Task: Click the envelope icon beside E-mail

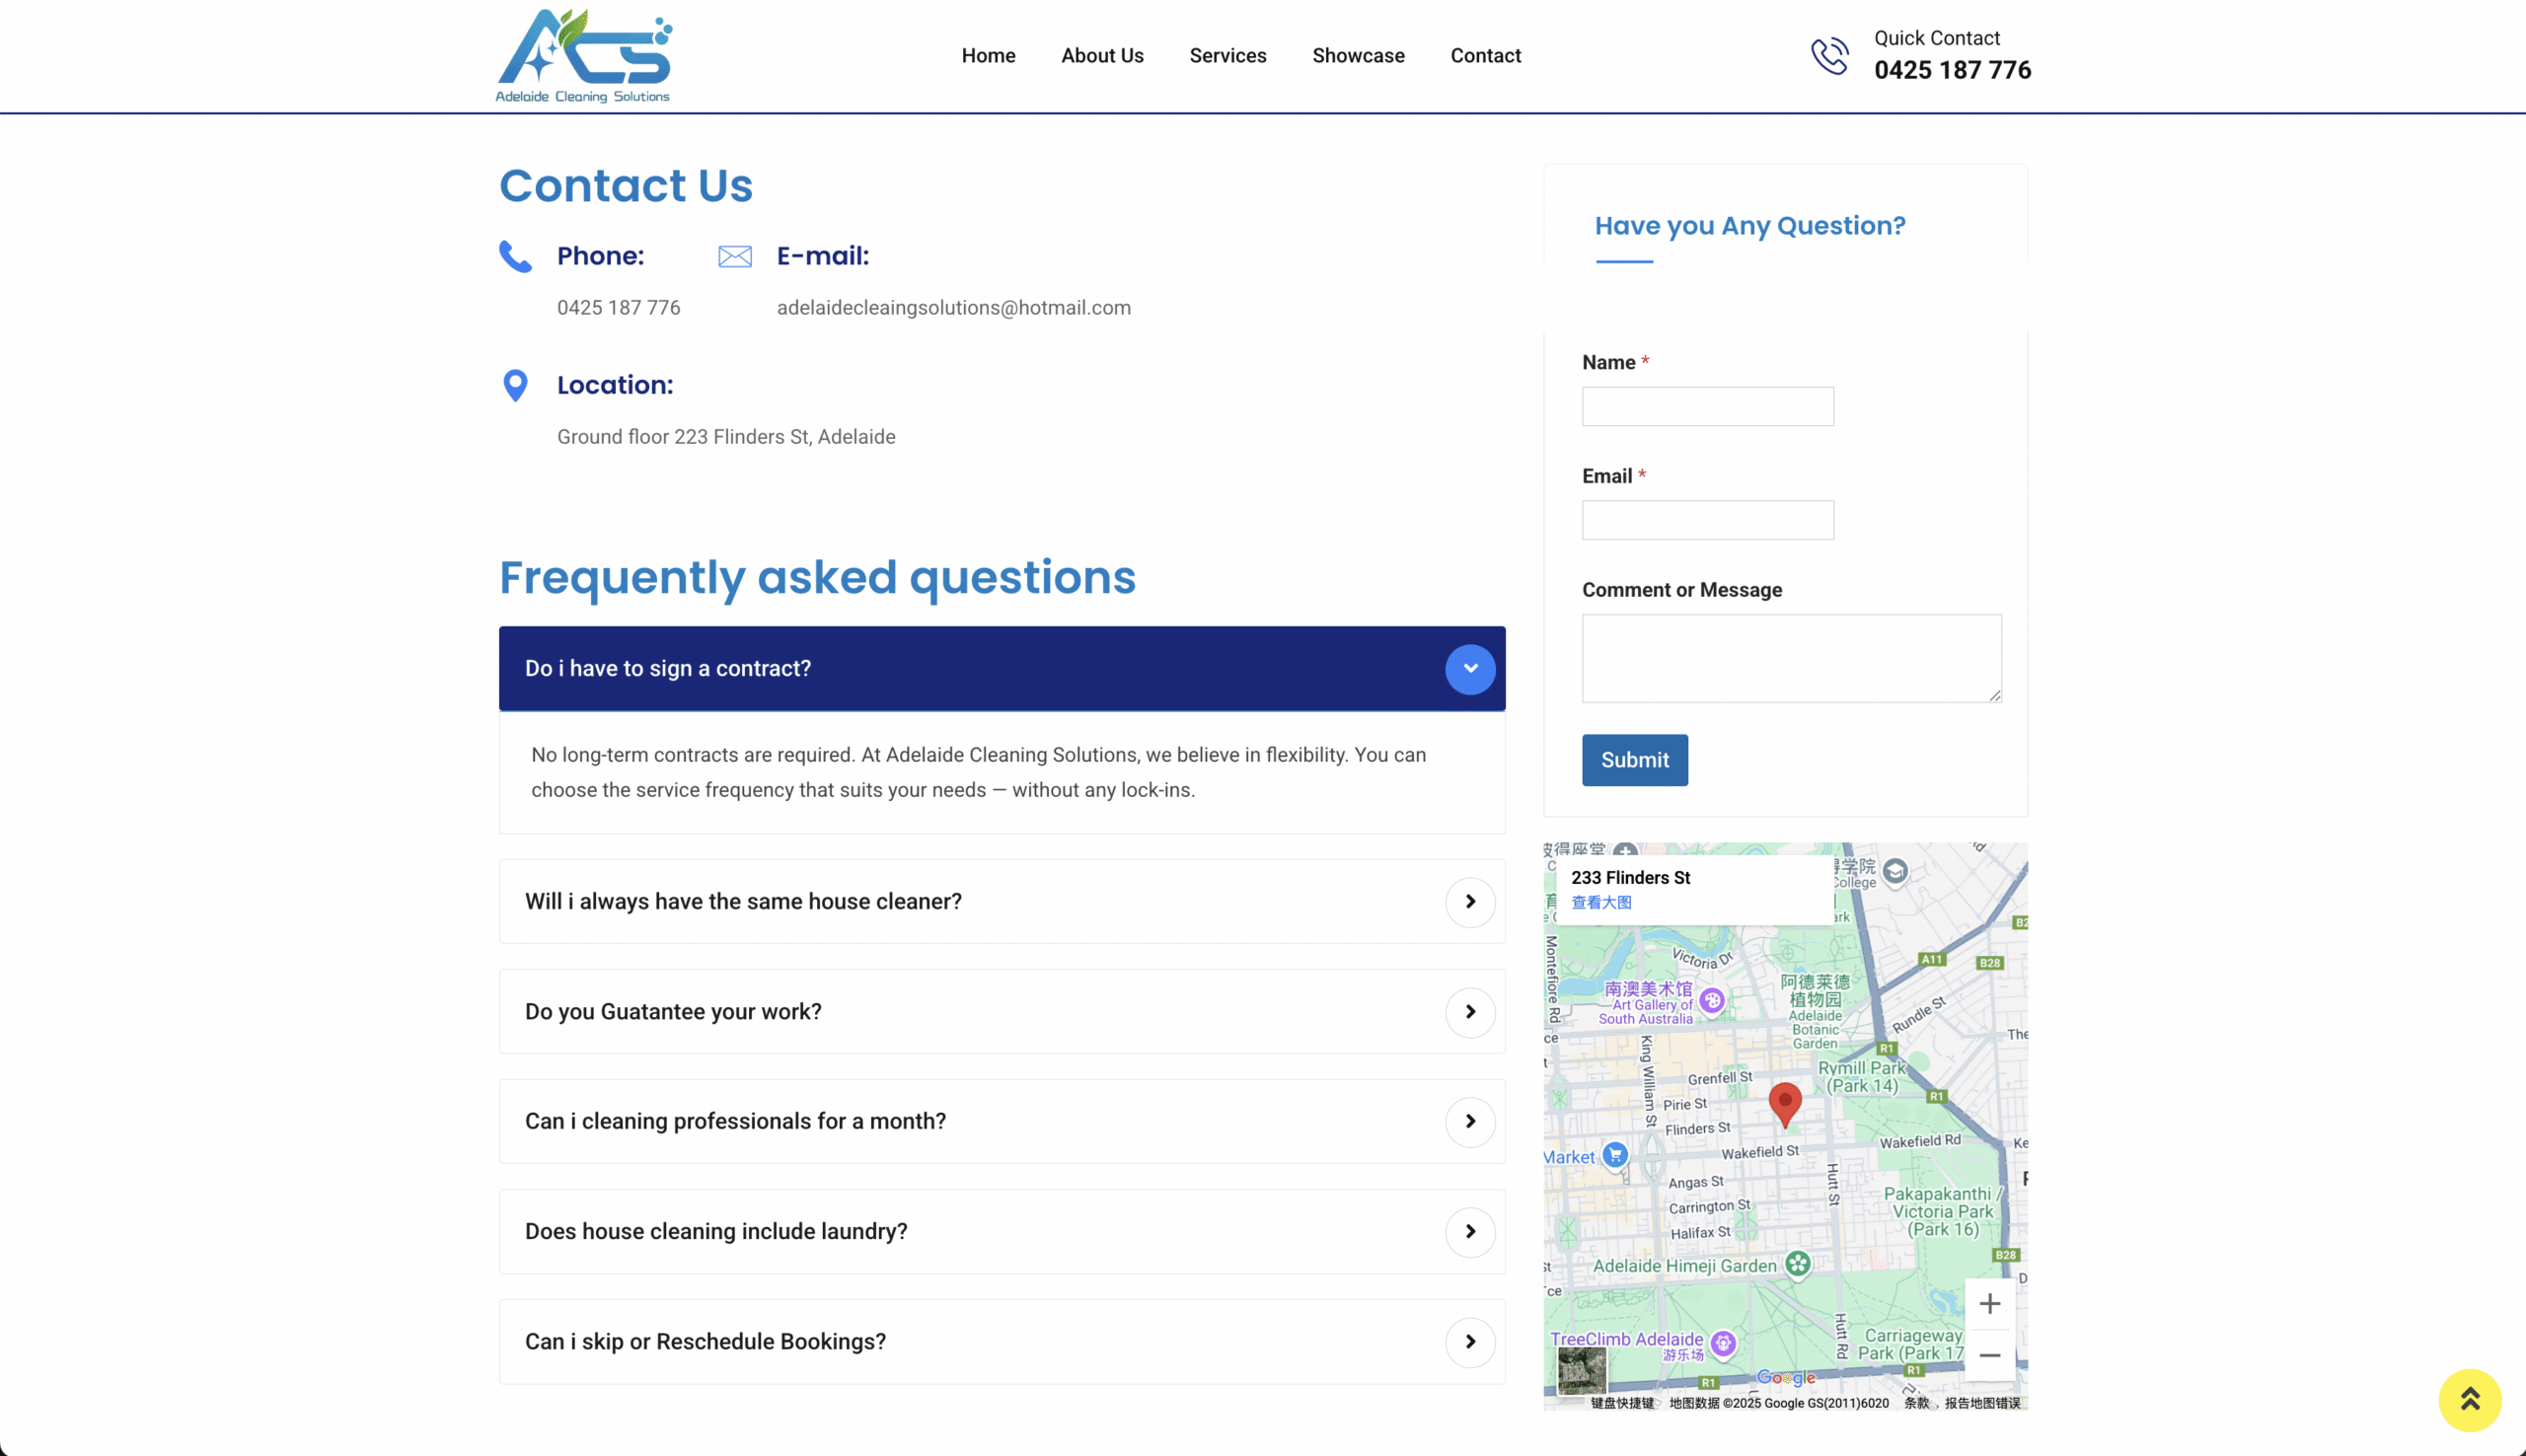Action: point(735,257)
